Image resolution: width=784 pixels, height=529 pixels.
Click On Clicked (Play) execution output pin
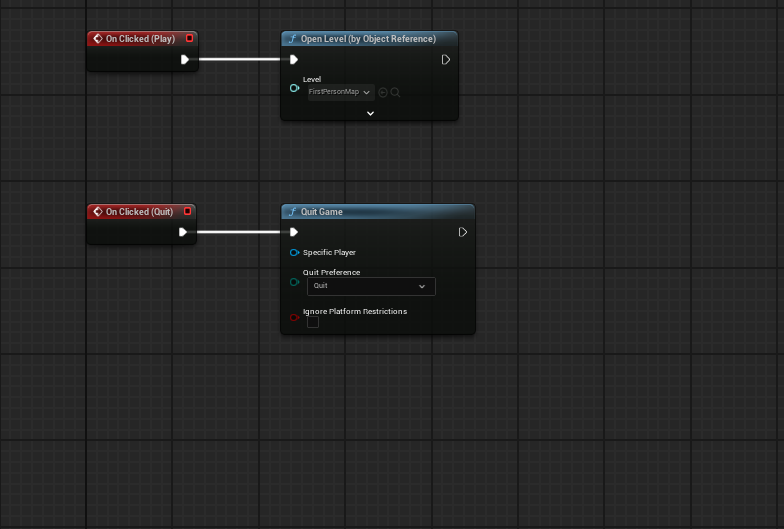point(184,60)
